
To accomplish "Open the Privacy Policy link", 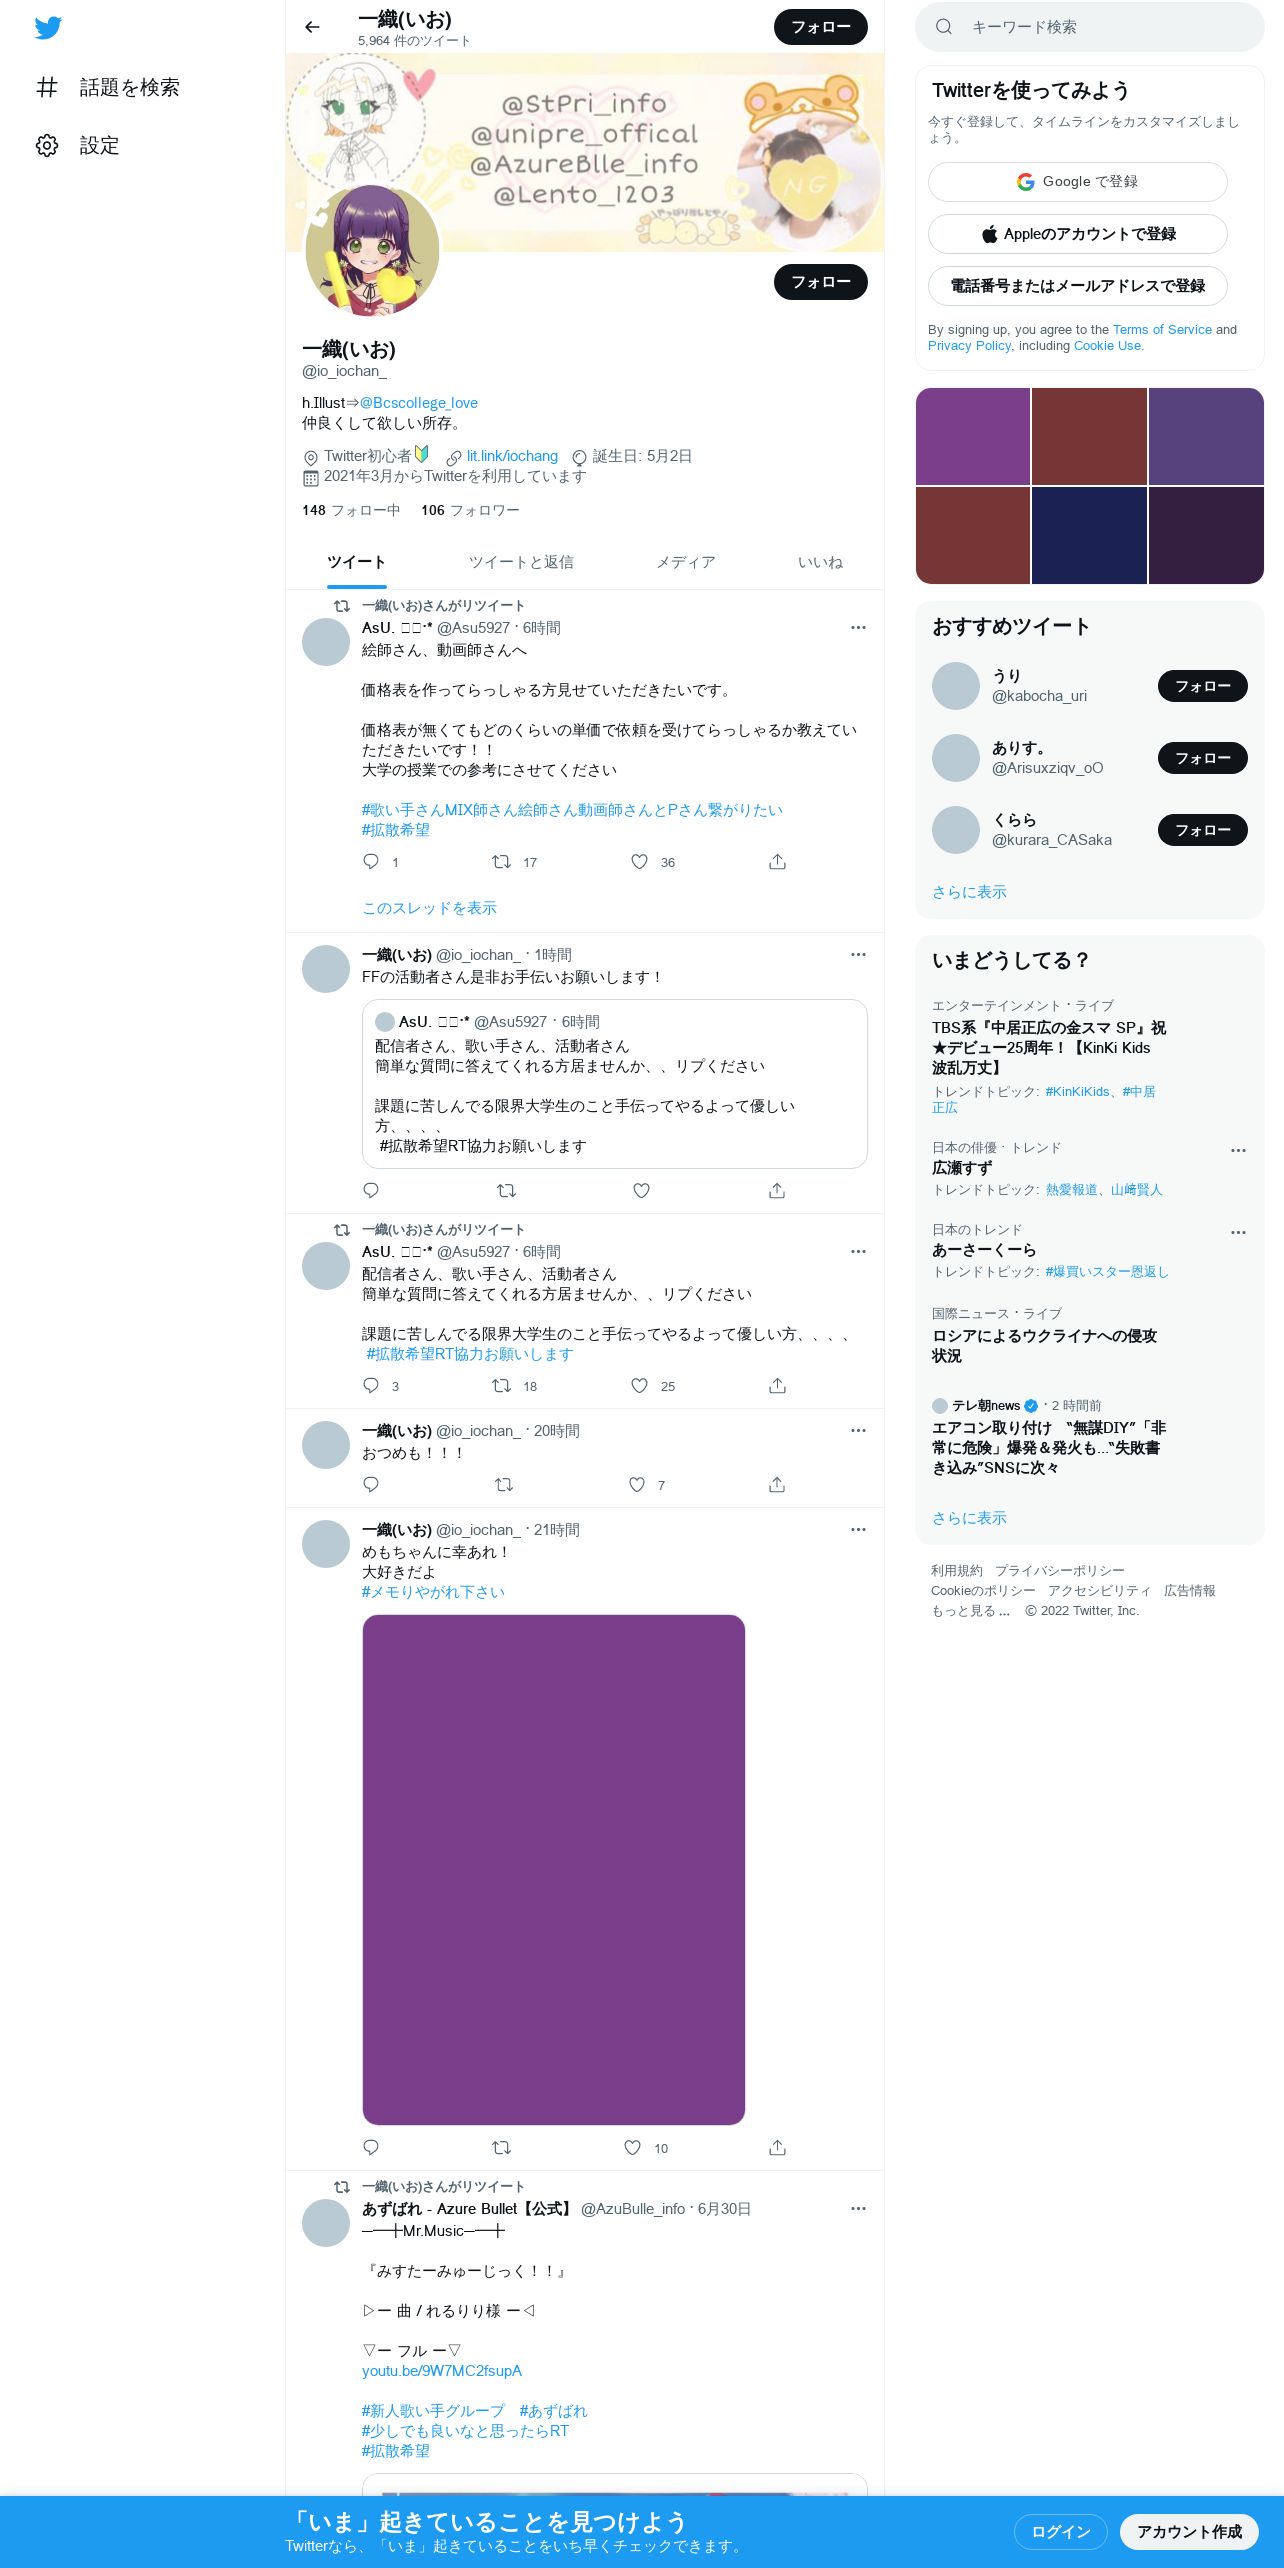I will click(969, 345).
